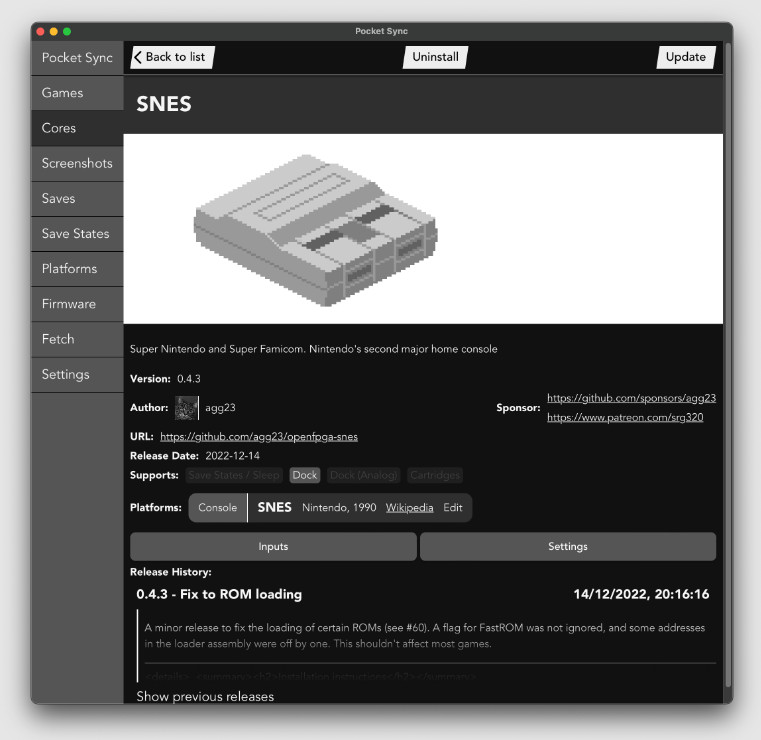Screen dimensions: 761x740
Task: Minimize the Pocket Sync window
Action: point(54,32)
